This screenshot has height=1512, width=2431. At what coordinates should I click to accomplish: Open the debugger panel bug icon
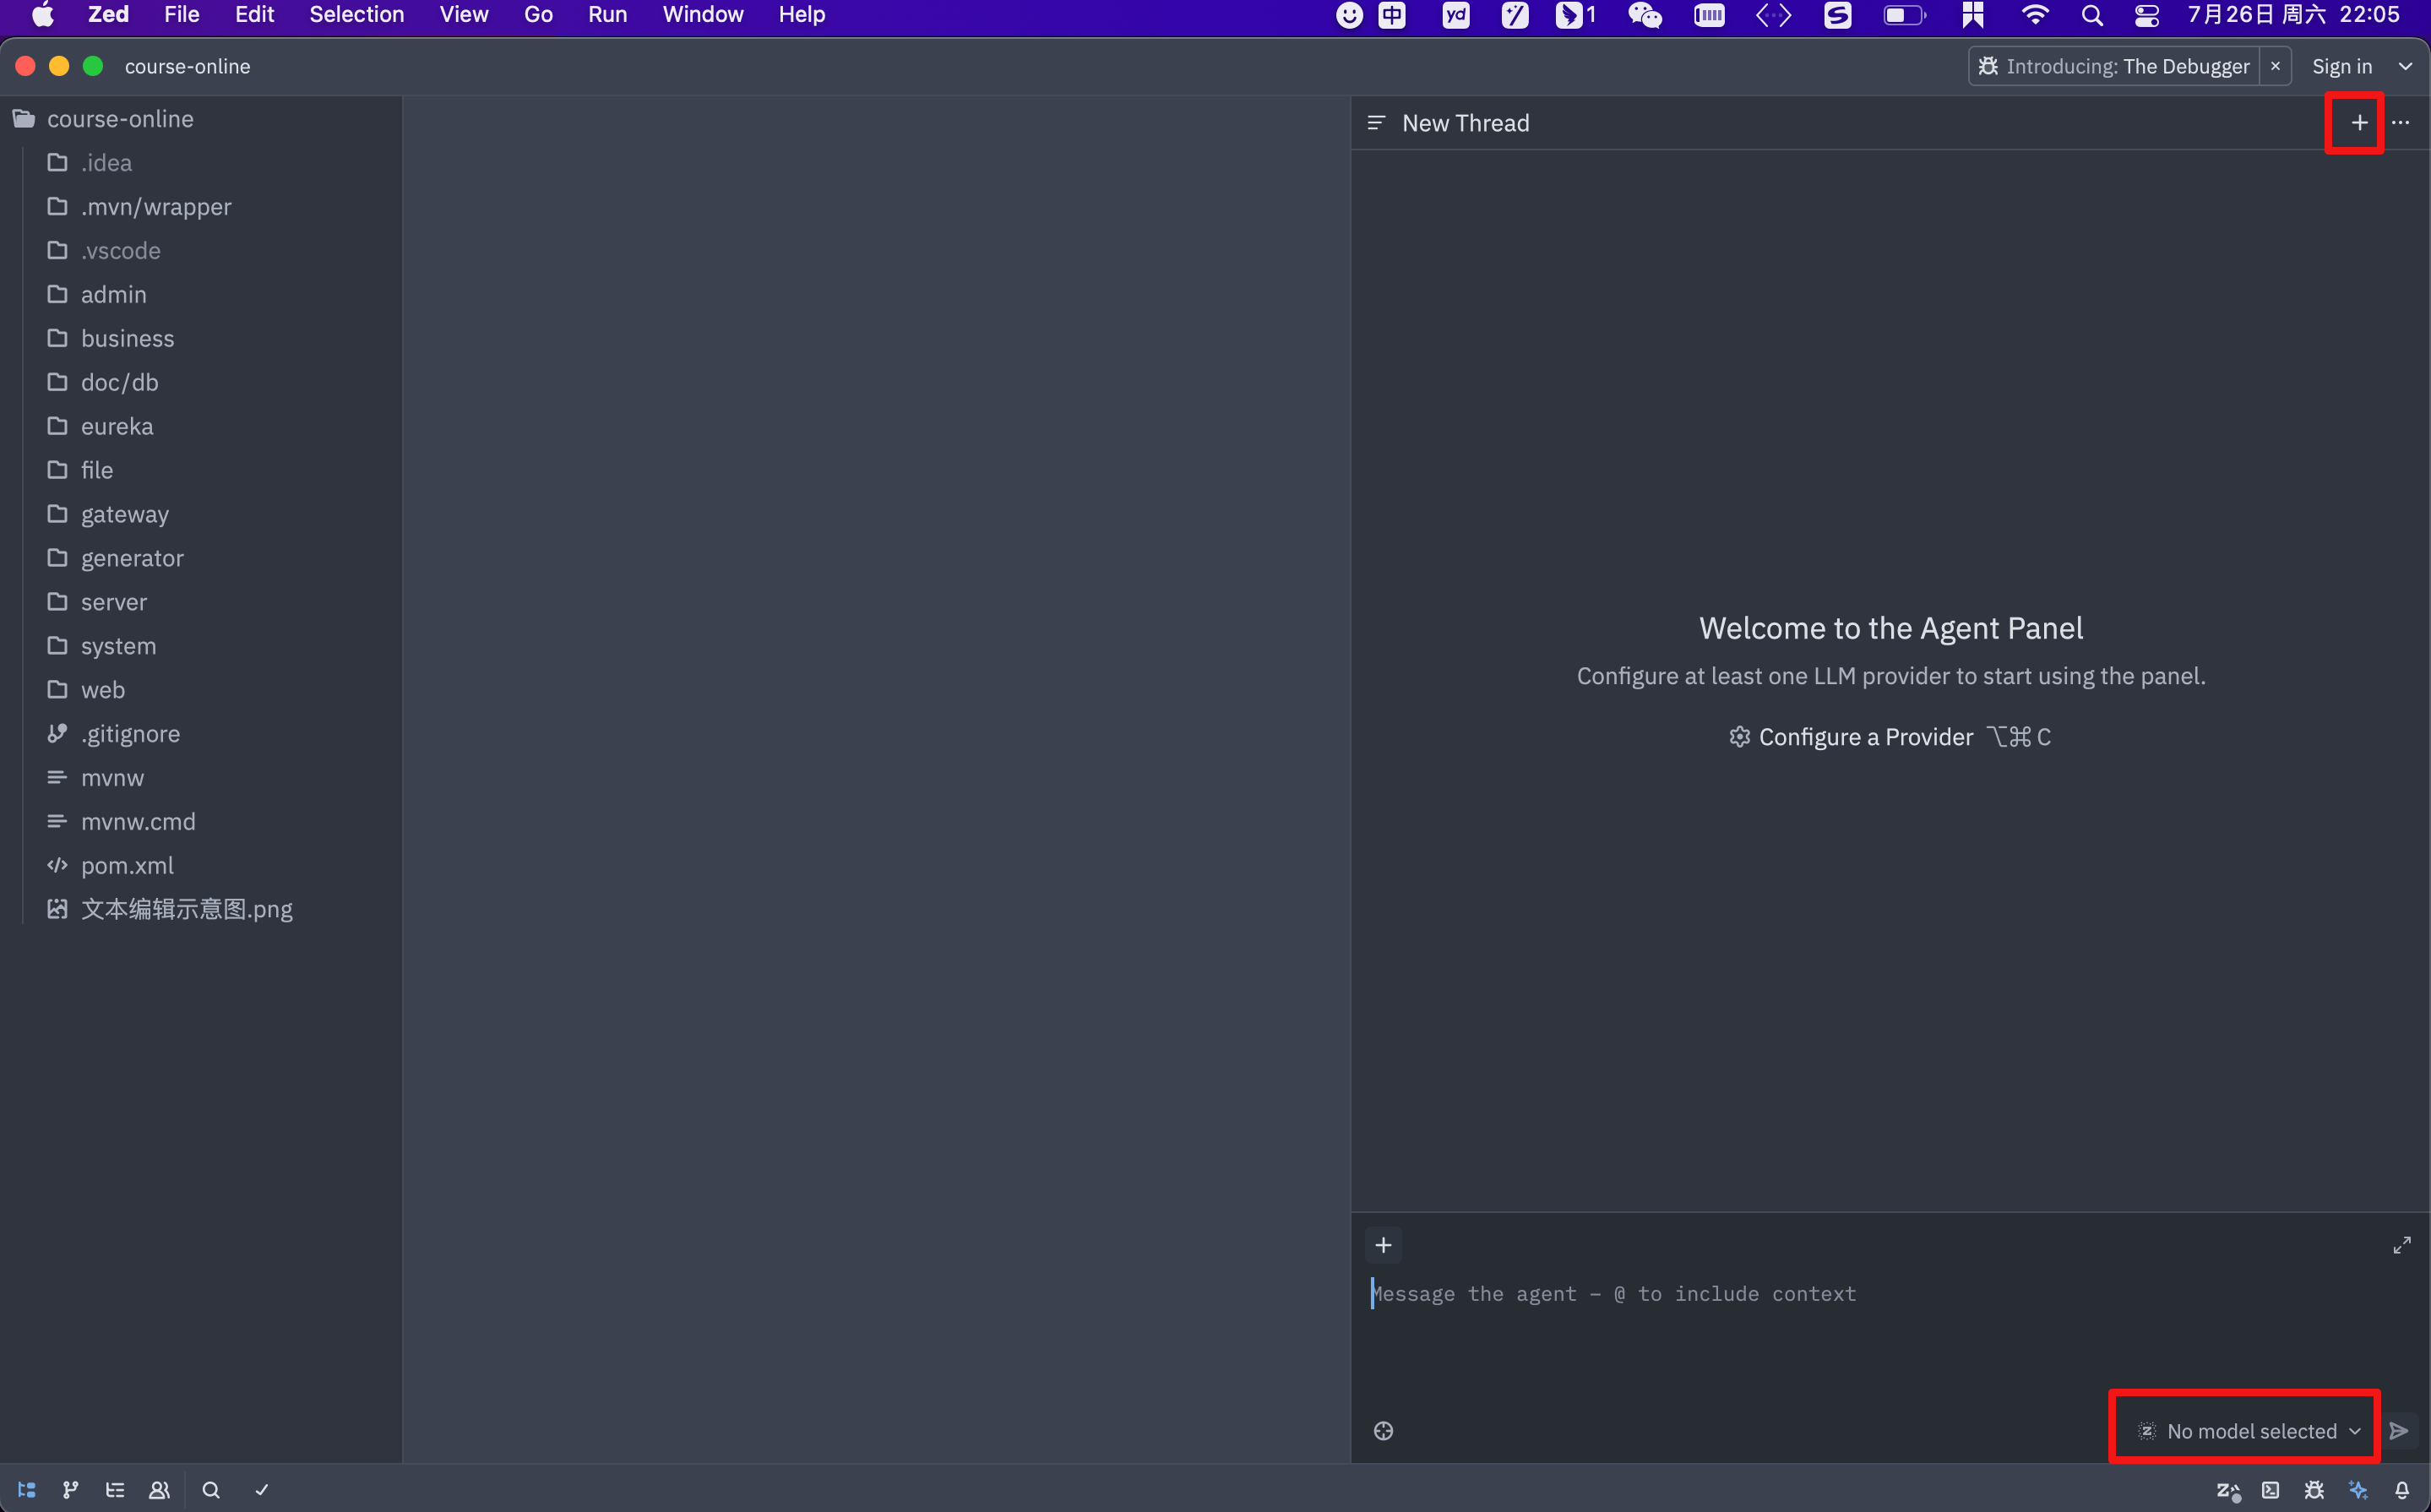(2314, 1490)
